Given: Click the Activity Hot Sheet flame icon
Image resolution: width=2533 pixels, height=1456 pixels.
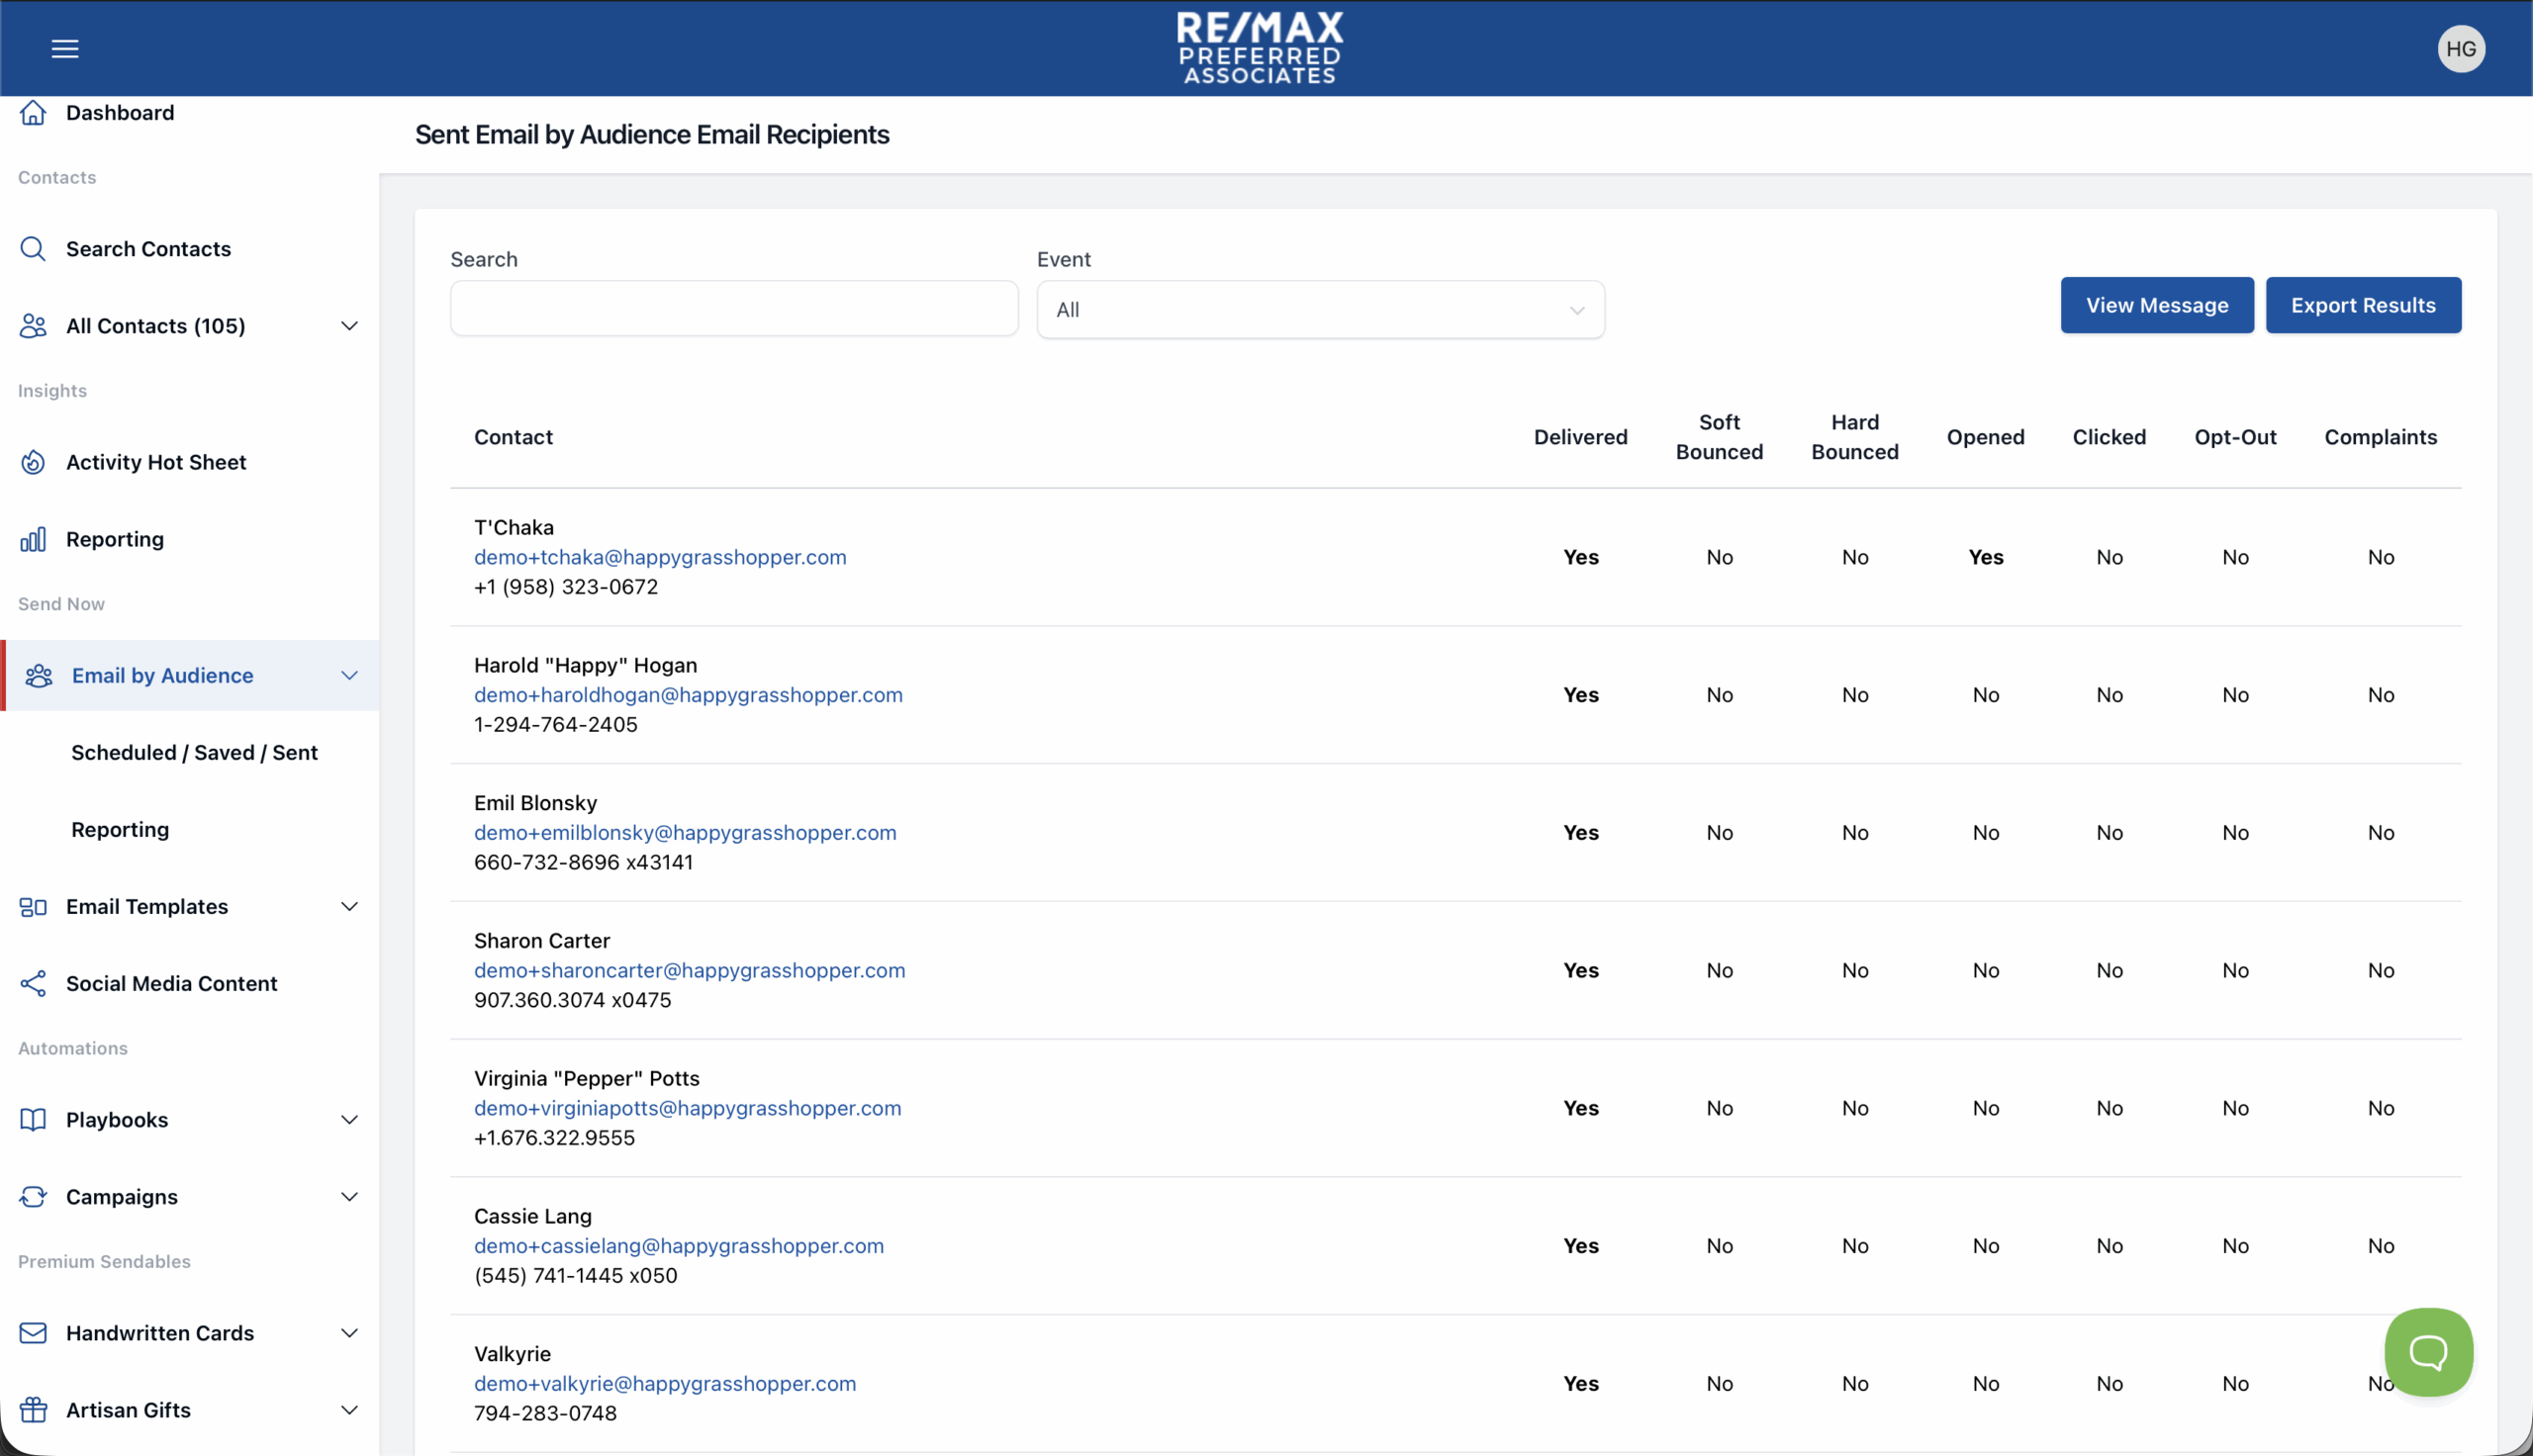Looking at the screenshot, I should [x=33, y=462].
